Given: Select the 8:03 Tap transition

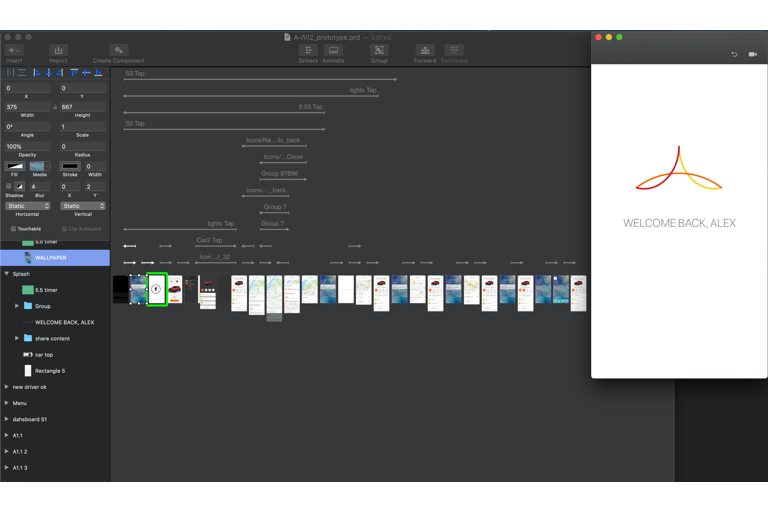Looking at the screenshot, I should (224, 112).
